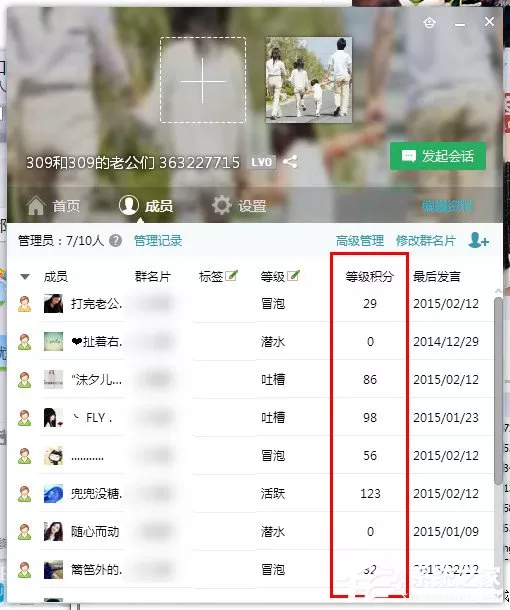
Task: Click the 发起会话 button
Action: tap(438, 156)
